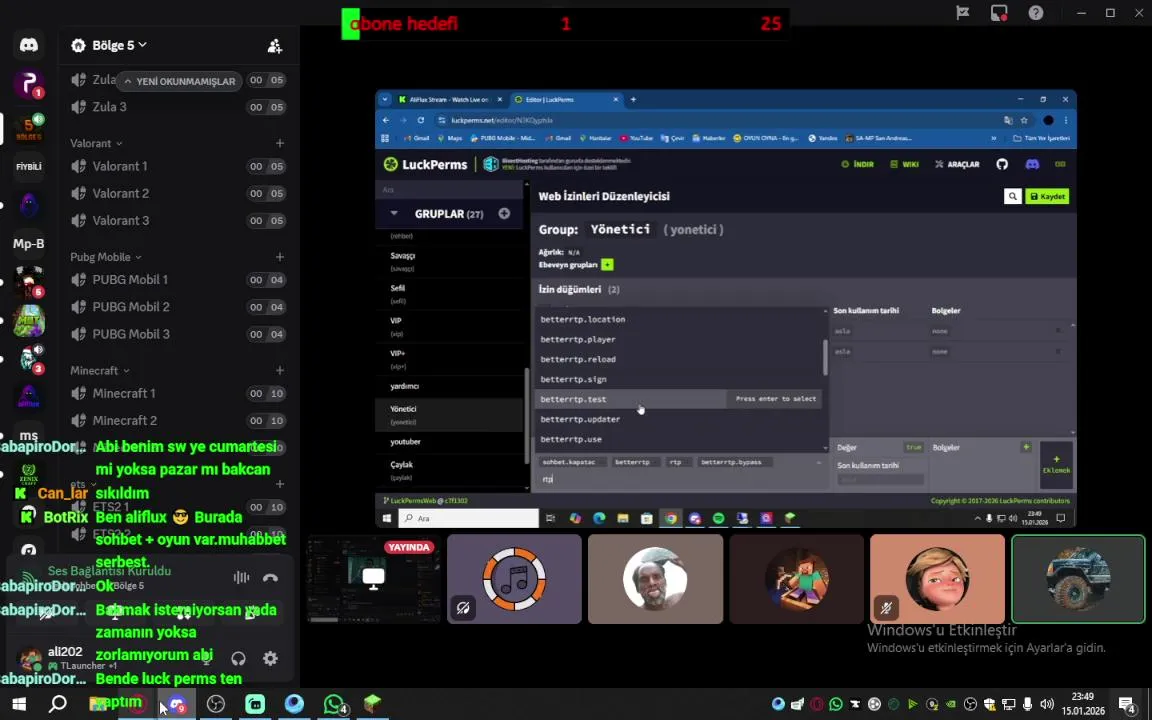
Task: Select the jeep avatar participant tile
Action: tap(1078, 579)
